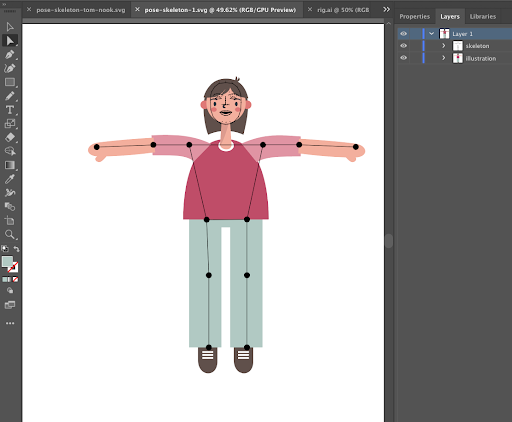Open the Edit Toolbar three-dots menu
This screenshot has width=512, height=422.
point(10,323)
